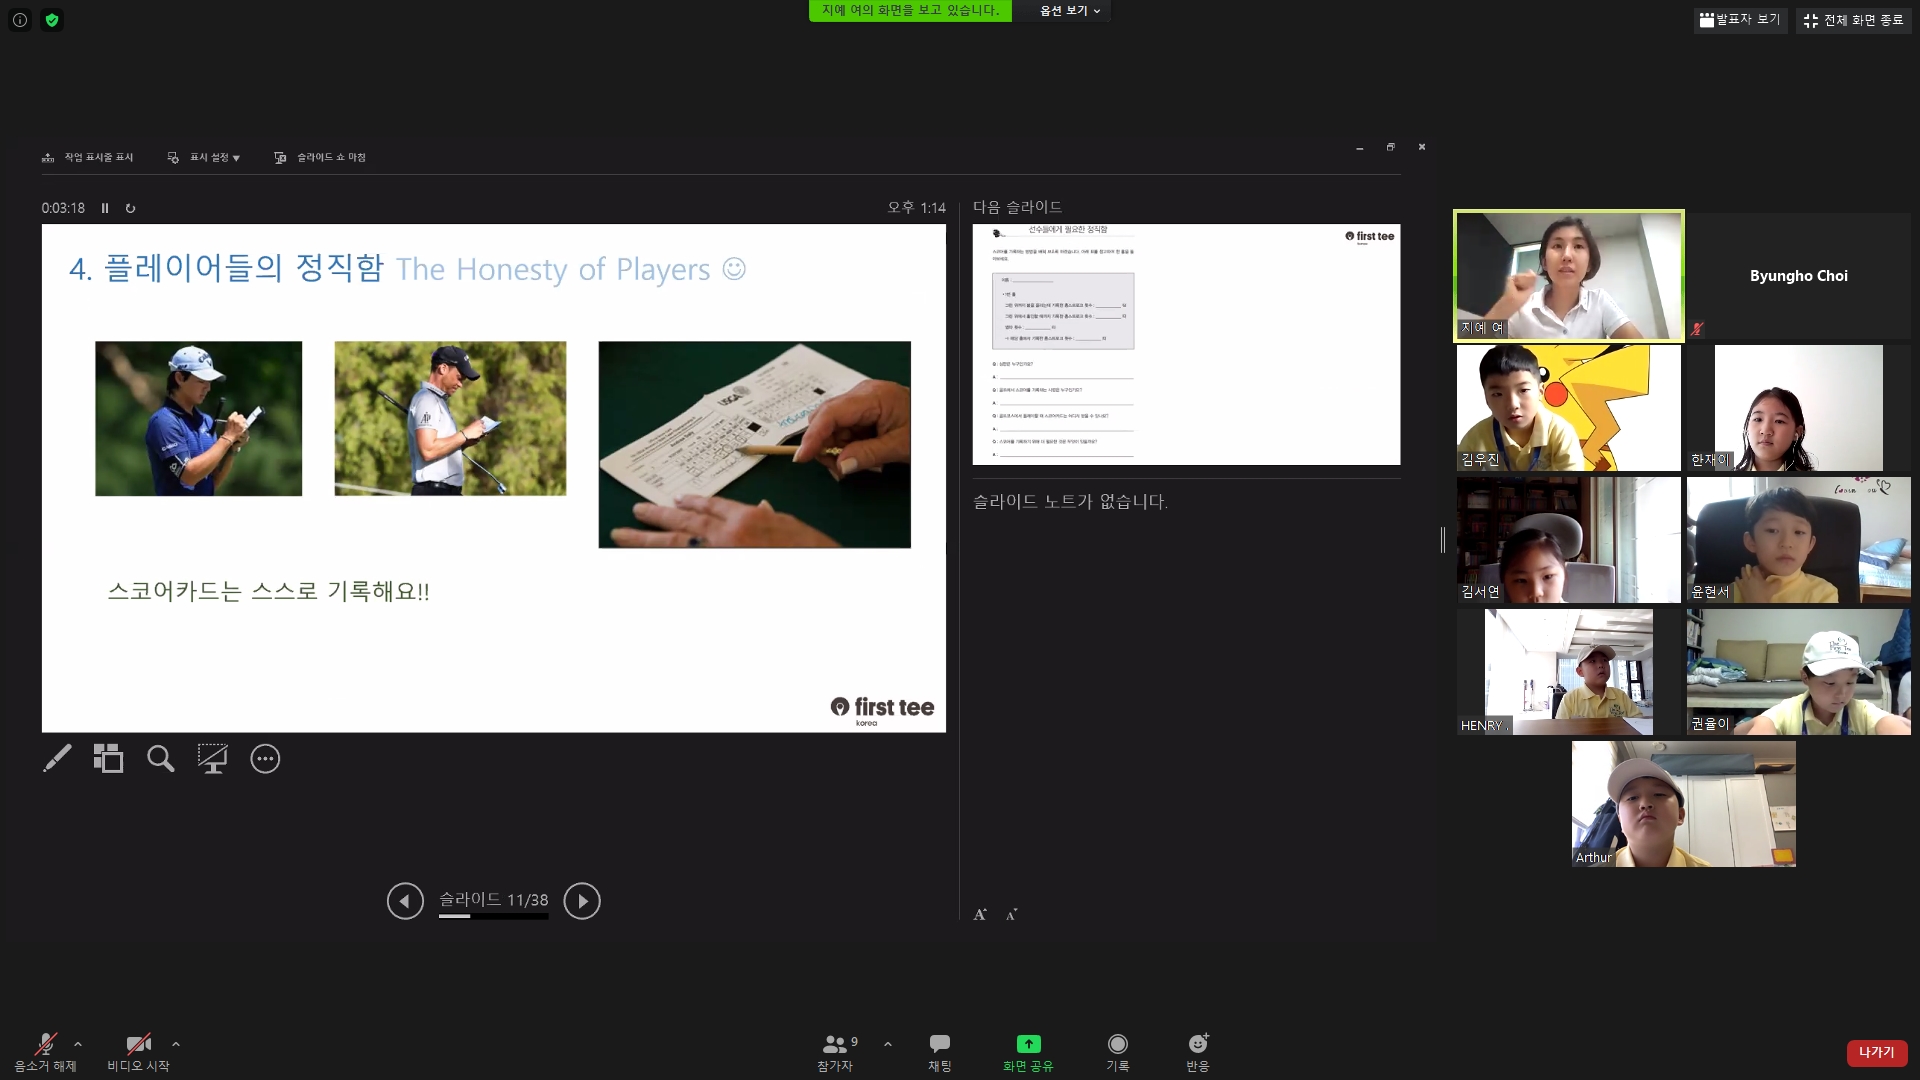The width and height of the screenshot is (1920, 1080).
Task: Click the zoom into slide magnifier
Action: pyautogui.click(x=160, y=759)
